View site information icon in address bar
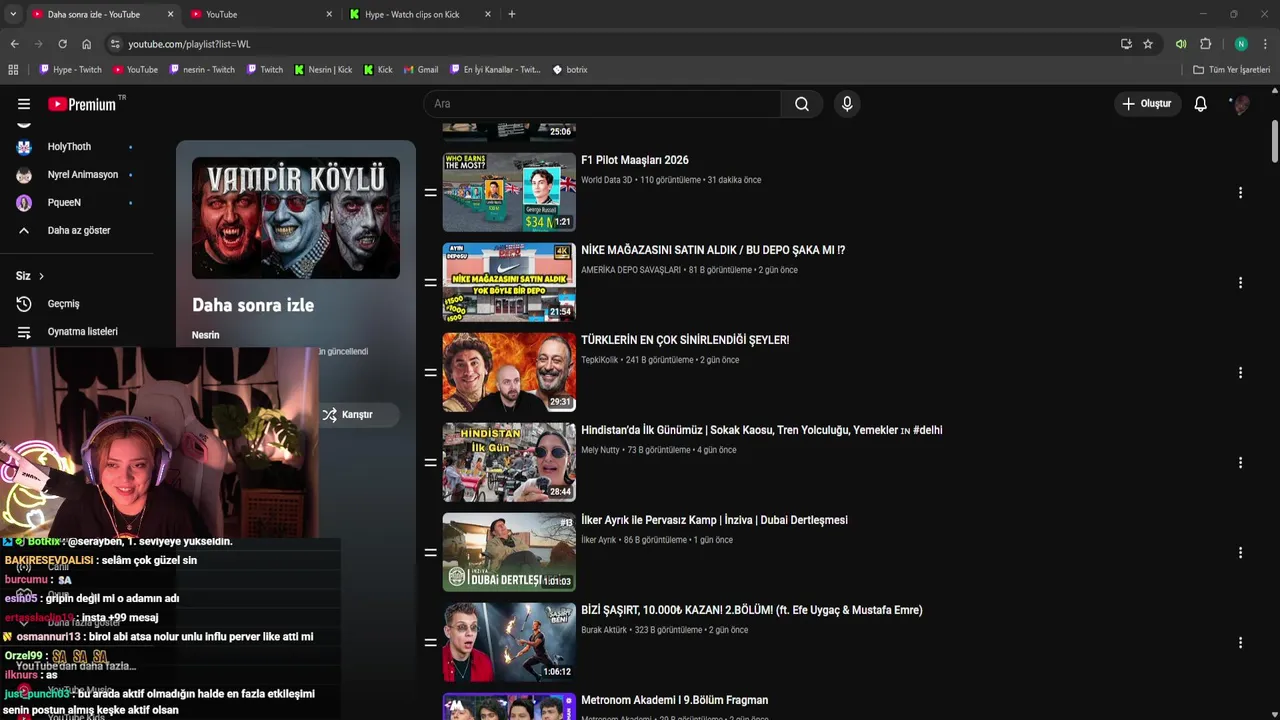The height and width of the screenshot is (720, 1280). tap(115, 44)
